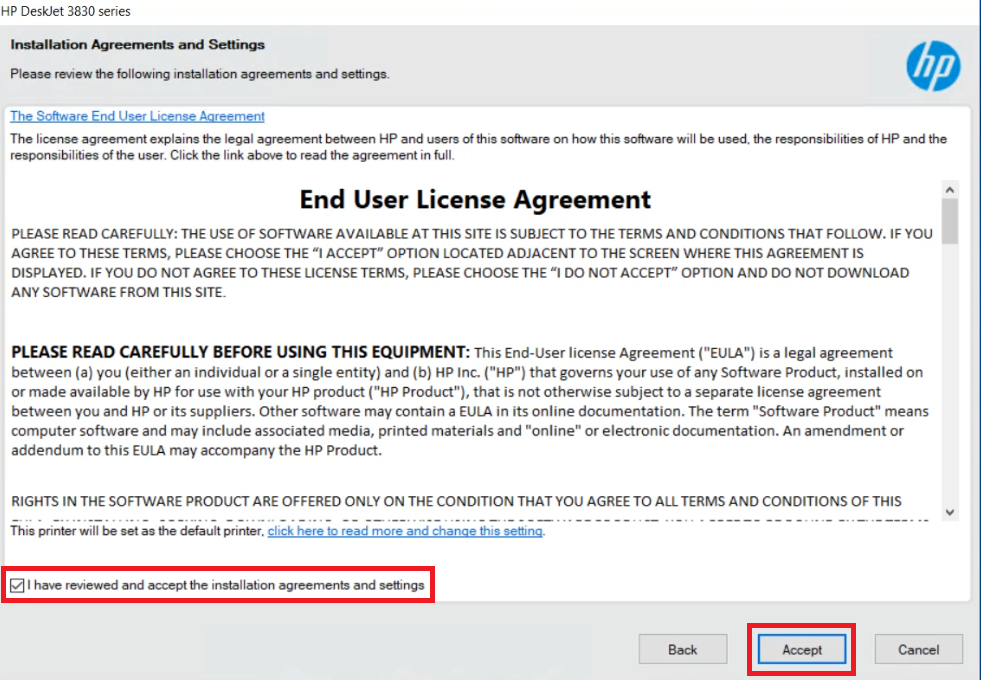Click the 'Please review the following installation agreements' text

tap(200, 74)
